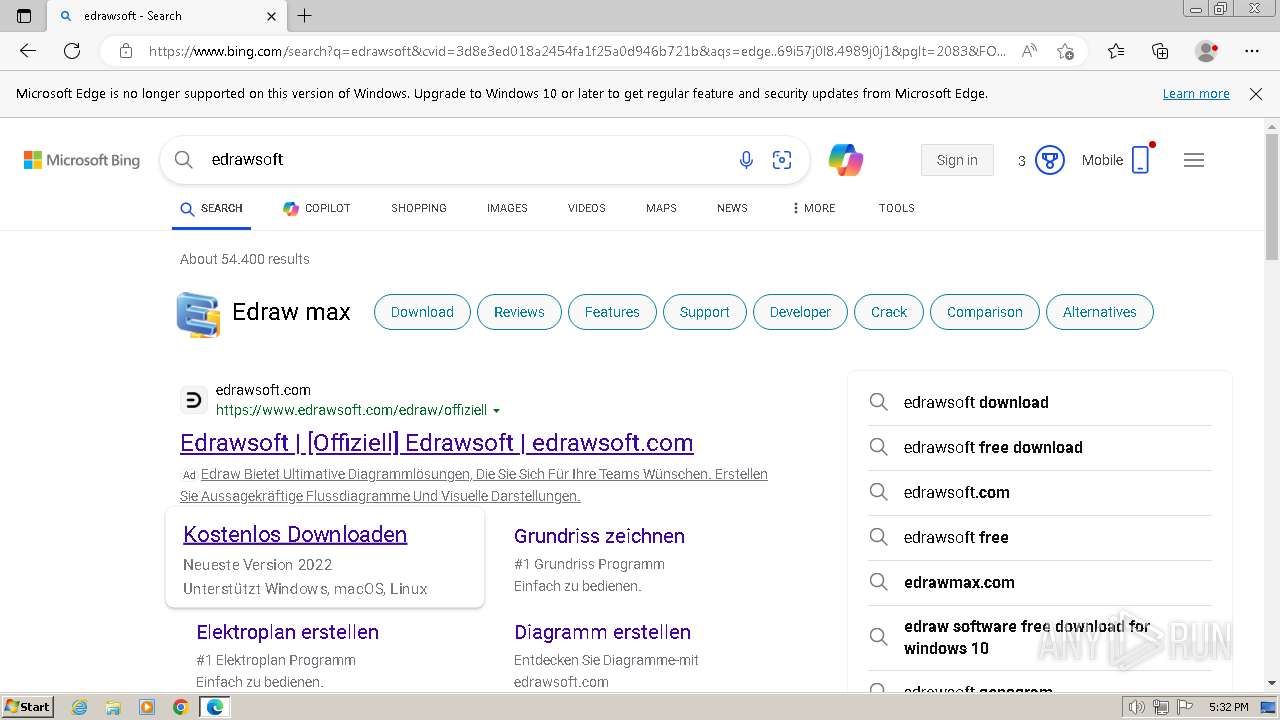Open the Diagramm erstellen link

coord(602,632)
